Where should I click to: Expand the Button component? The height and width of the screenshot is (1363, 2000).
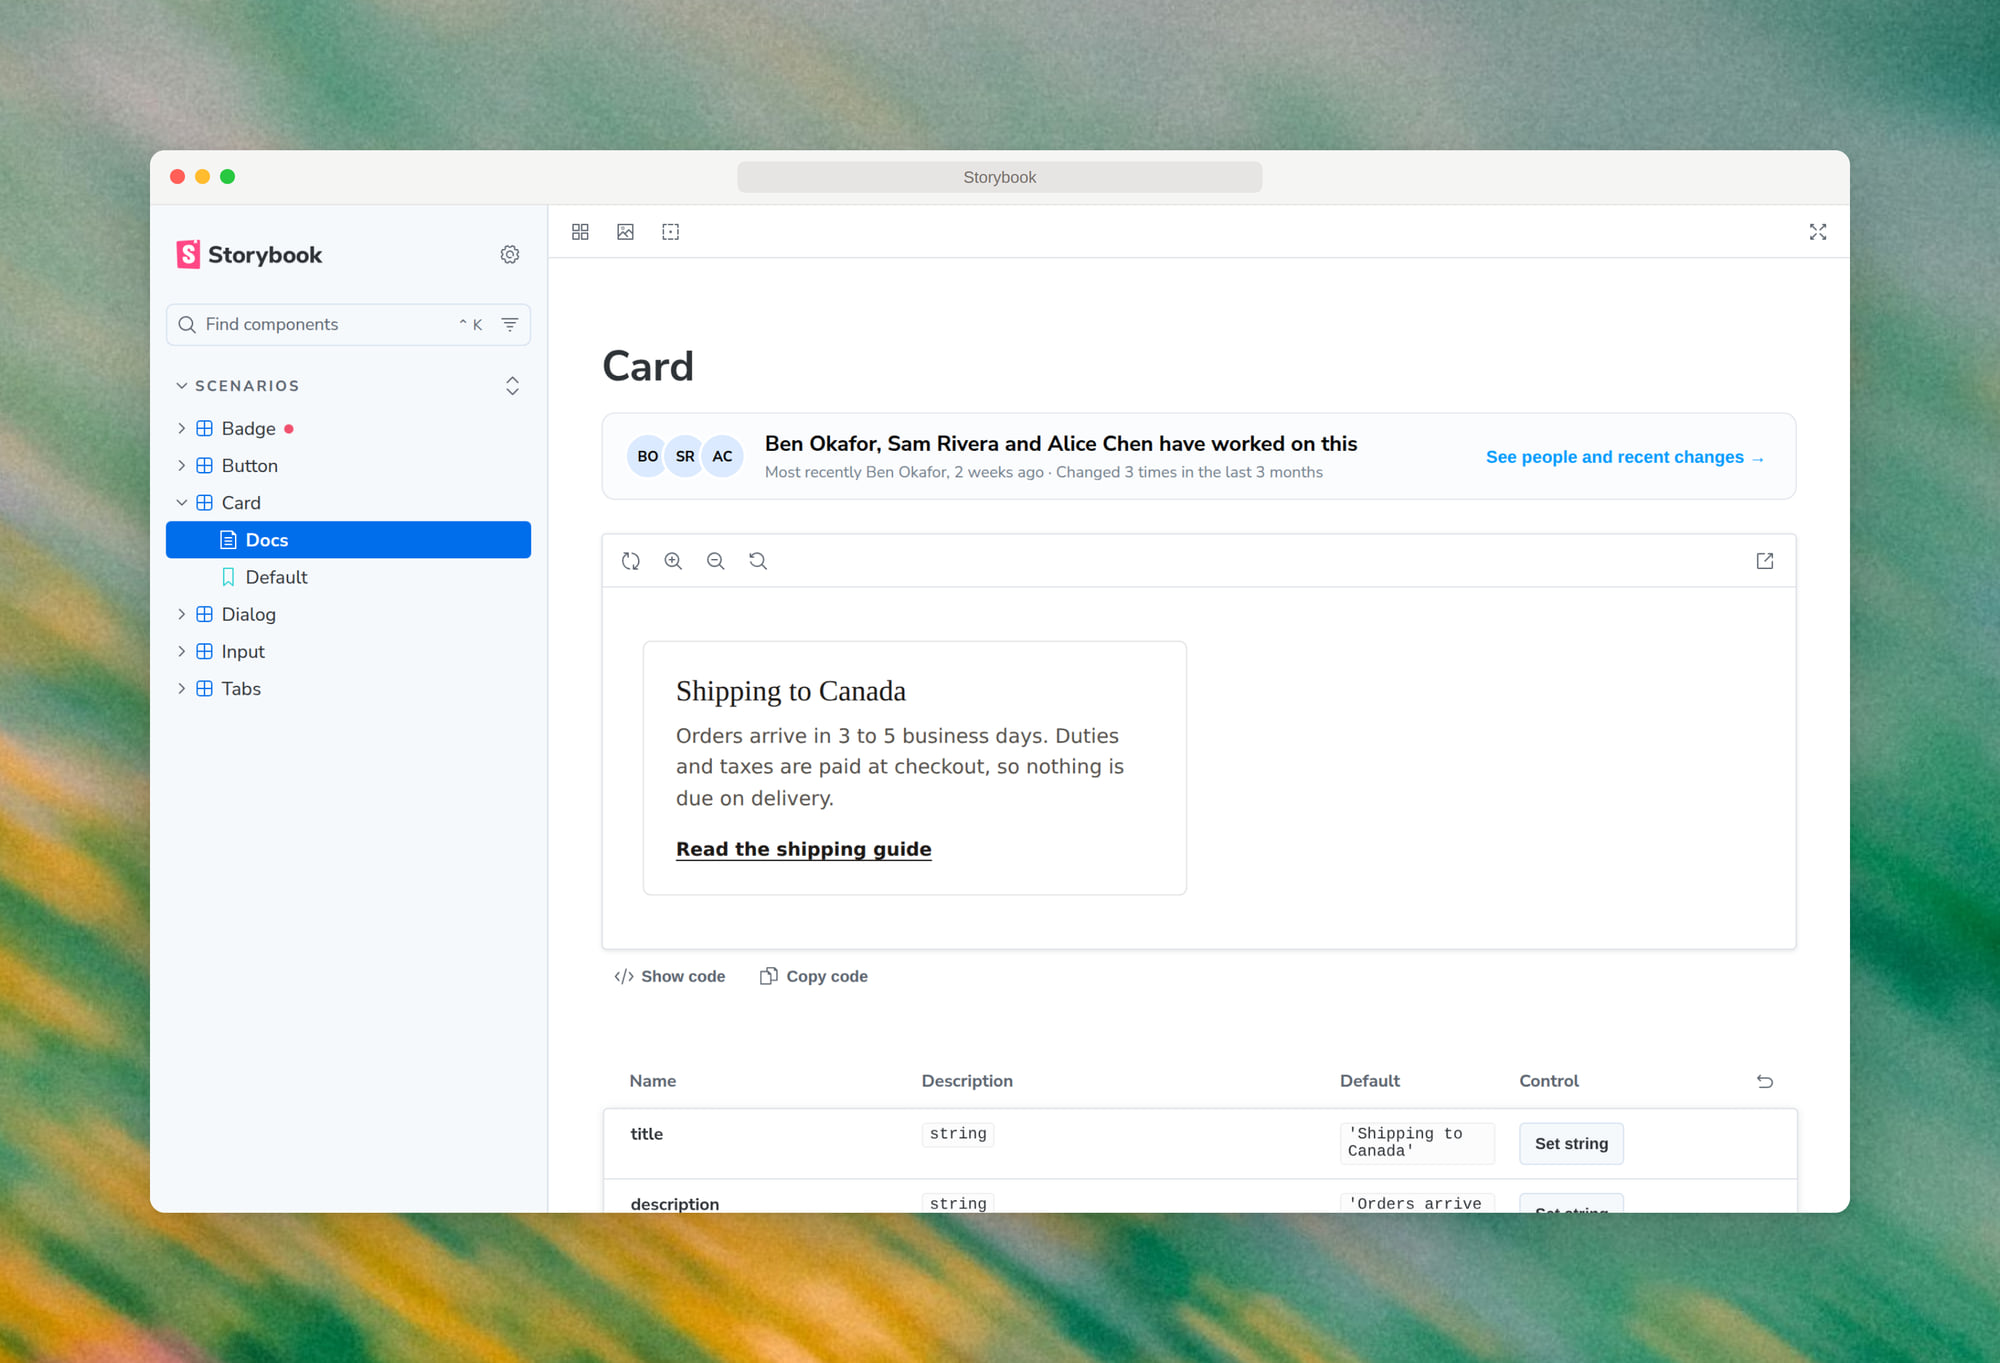[x=348, y=465]
